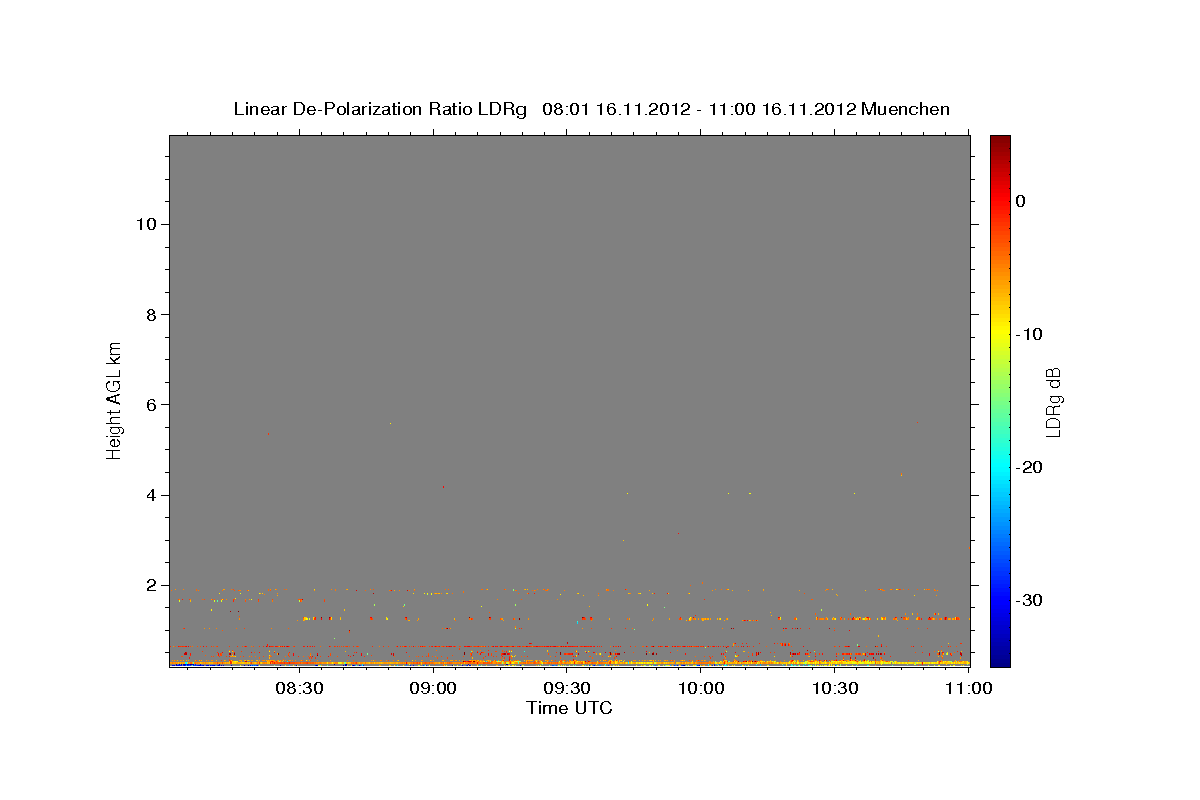Pick the dark blue bottom of colorbar

(1000, 658)
